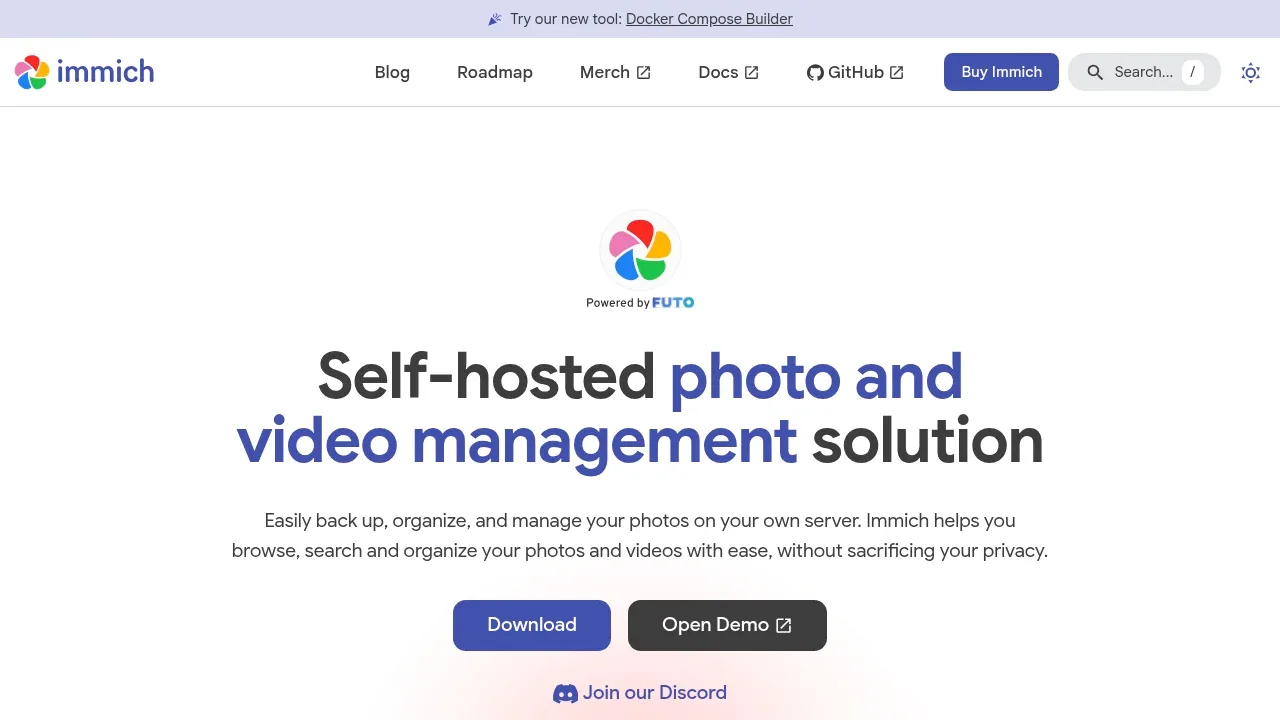Click the 'Try our new tool:' banner text

tap(565, 19)
